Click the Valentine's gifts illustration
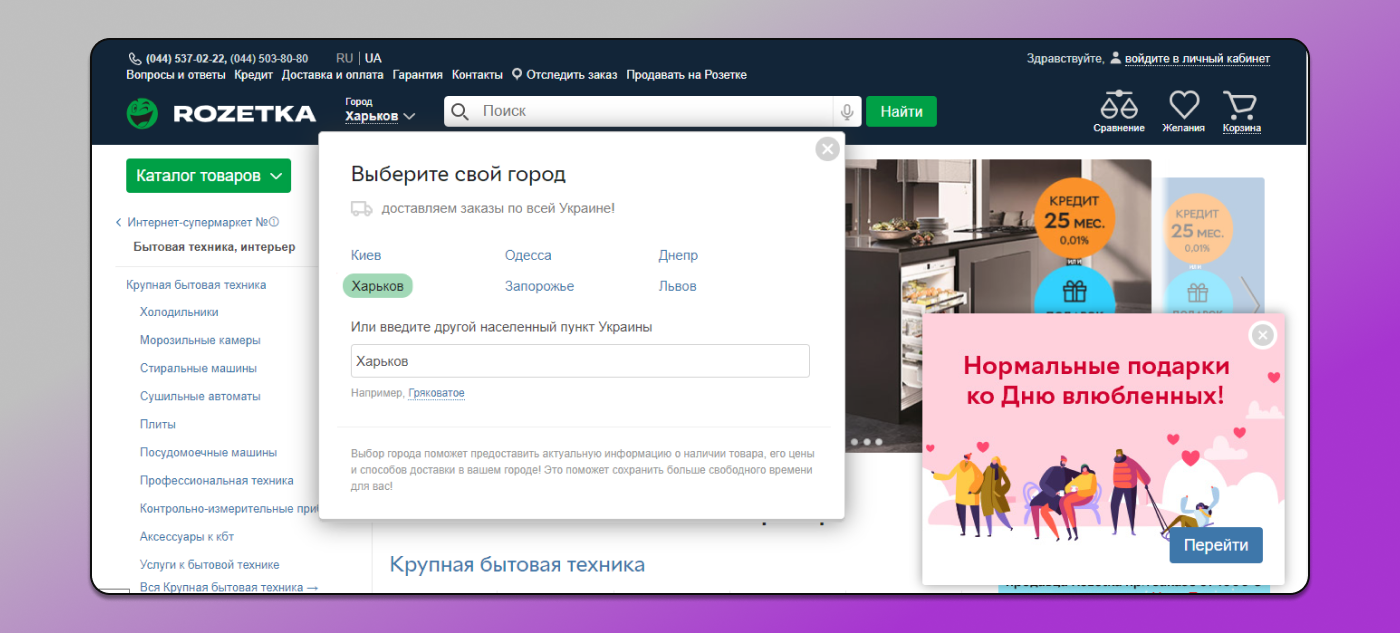This screenshot has width=1400, height=633. click(1101, 485)
